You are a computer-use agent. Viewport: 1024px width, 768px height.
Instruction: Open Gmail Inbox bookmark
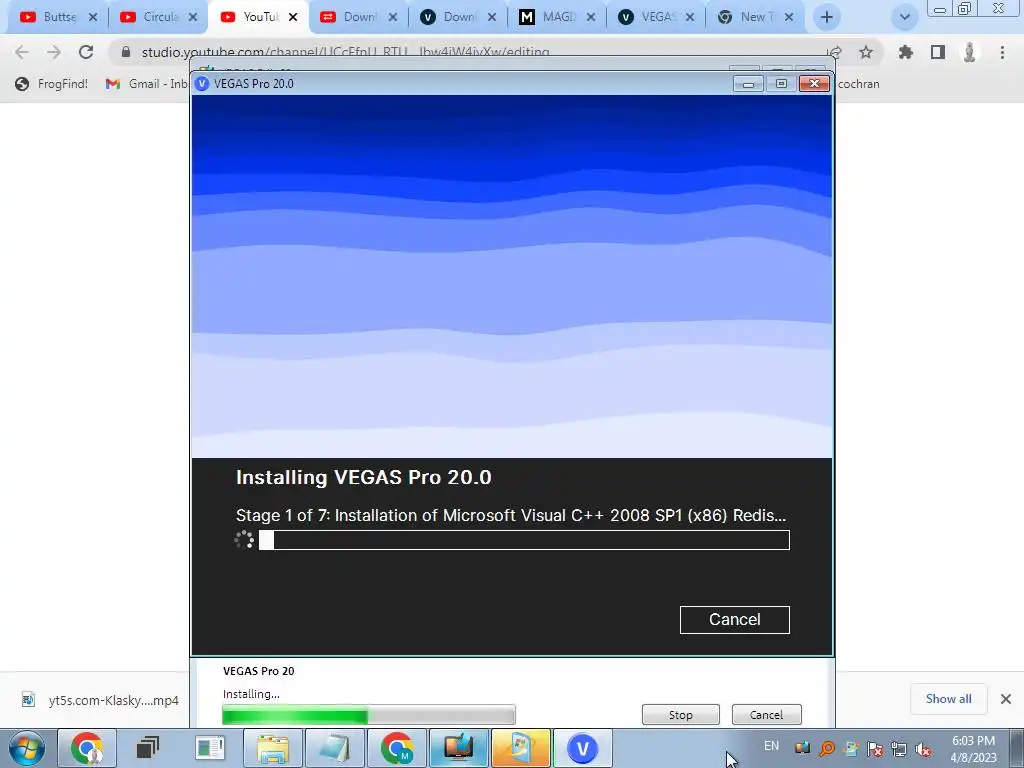click(x=148, y=84)
